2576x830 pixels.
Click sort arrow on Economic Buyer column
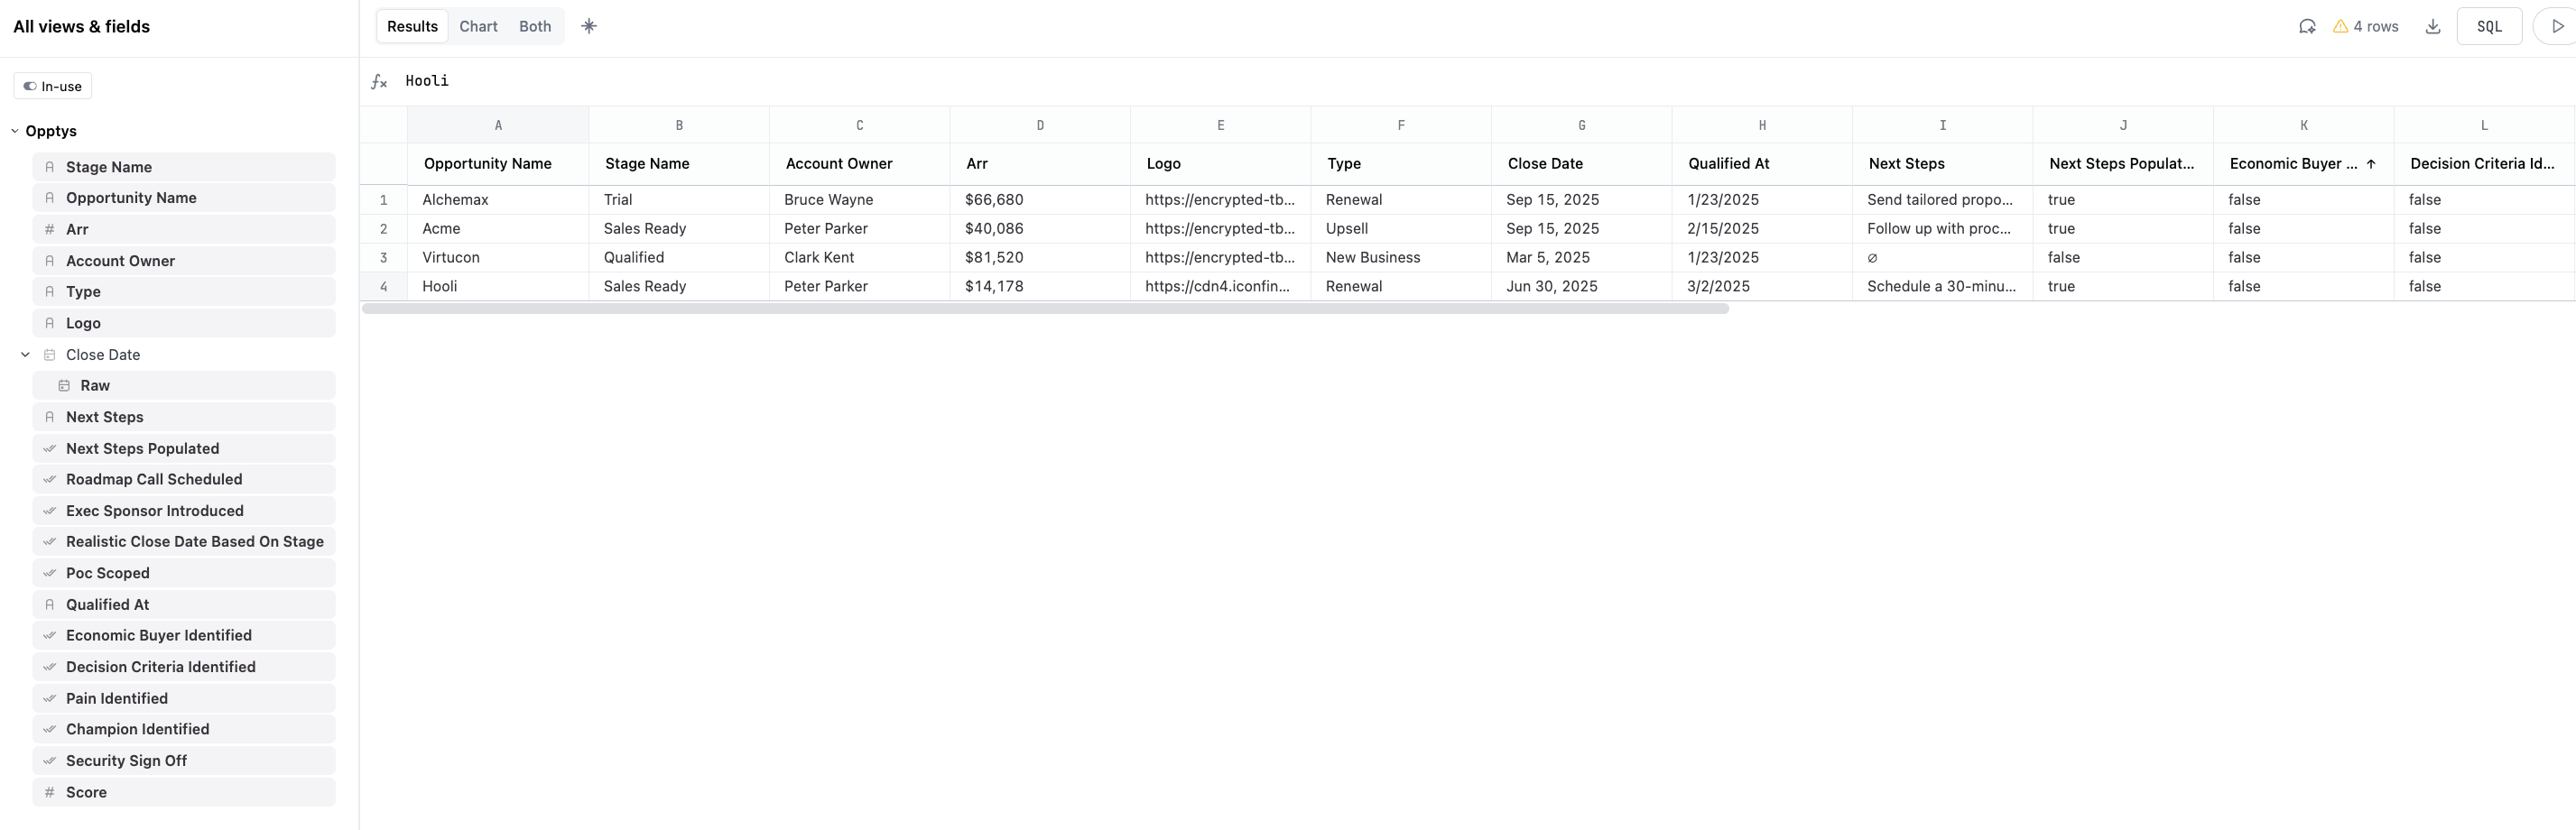2371,164
